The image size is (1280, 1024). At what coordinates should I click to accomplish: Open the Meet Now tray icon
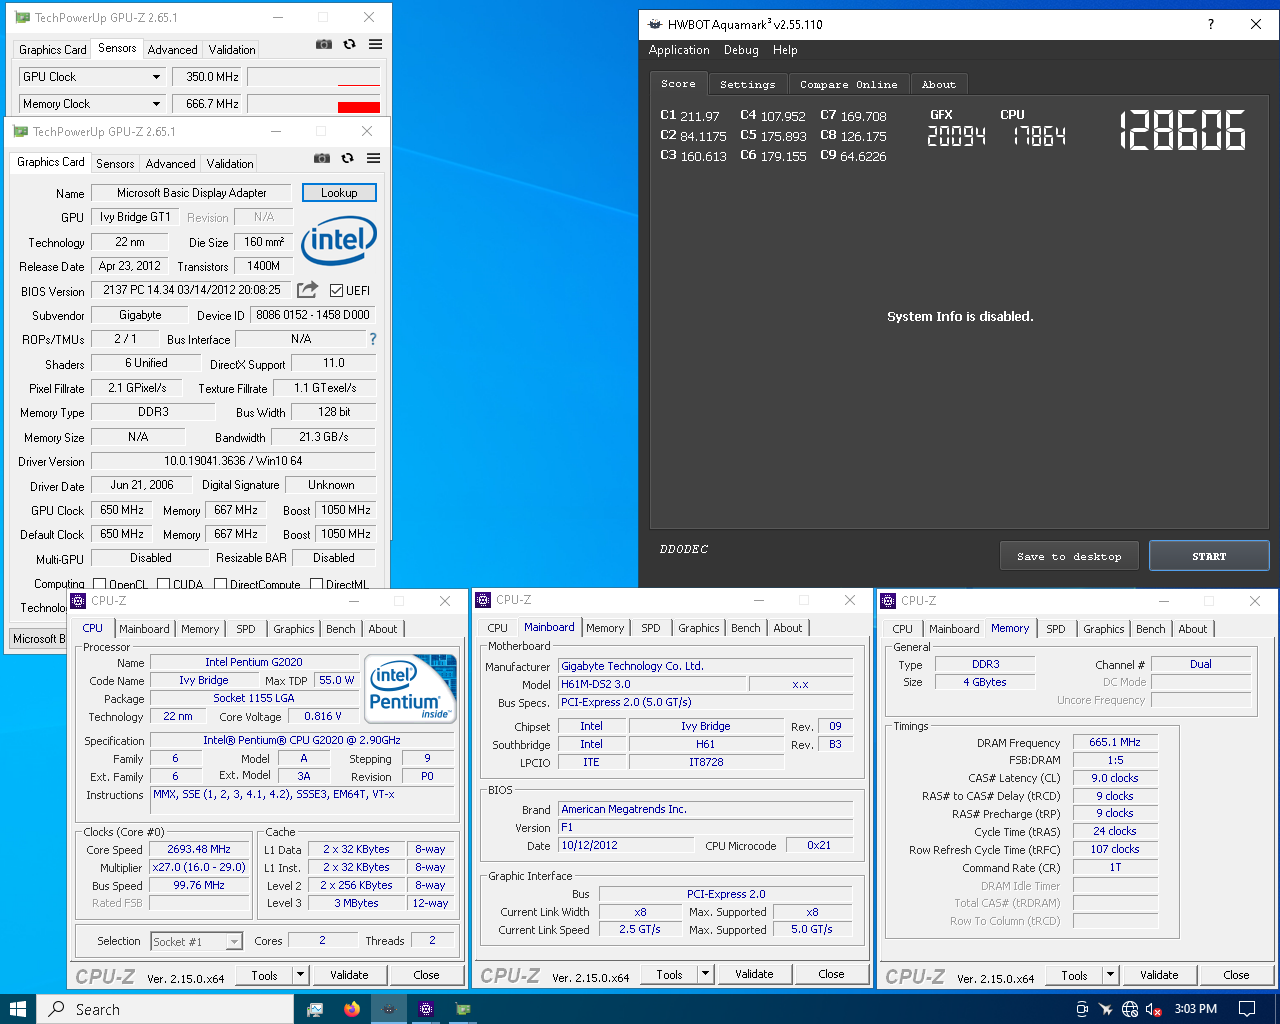[x=1082, y=1009]
